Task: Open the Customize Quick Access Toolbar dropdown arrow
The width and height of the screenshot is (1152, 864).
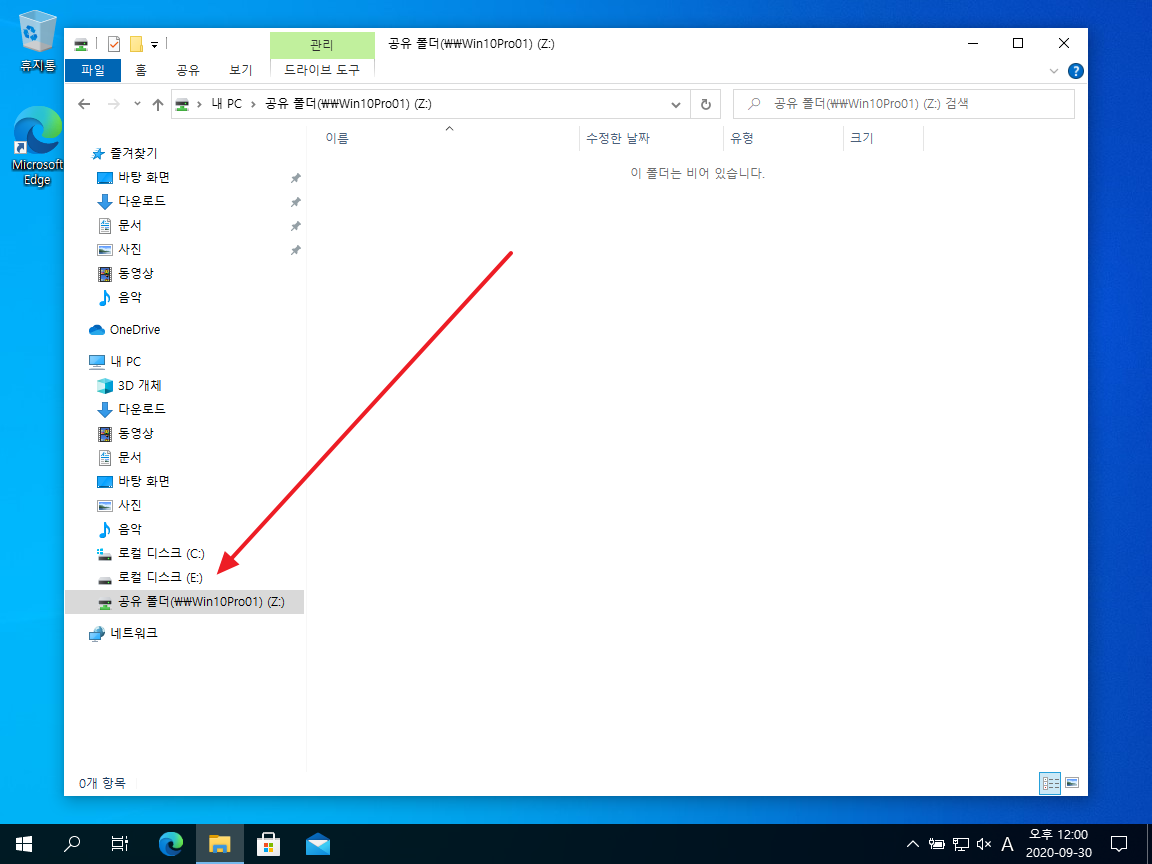Action: 154,45
